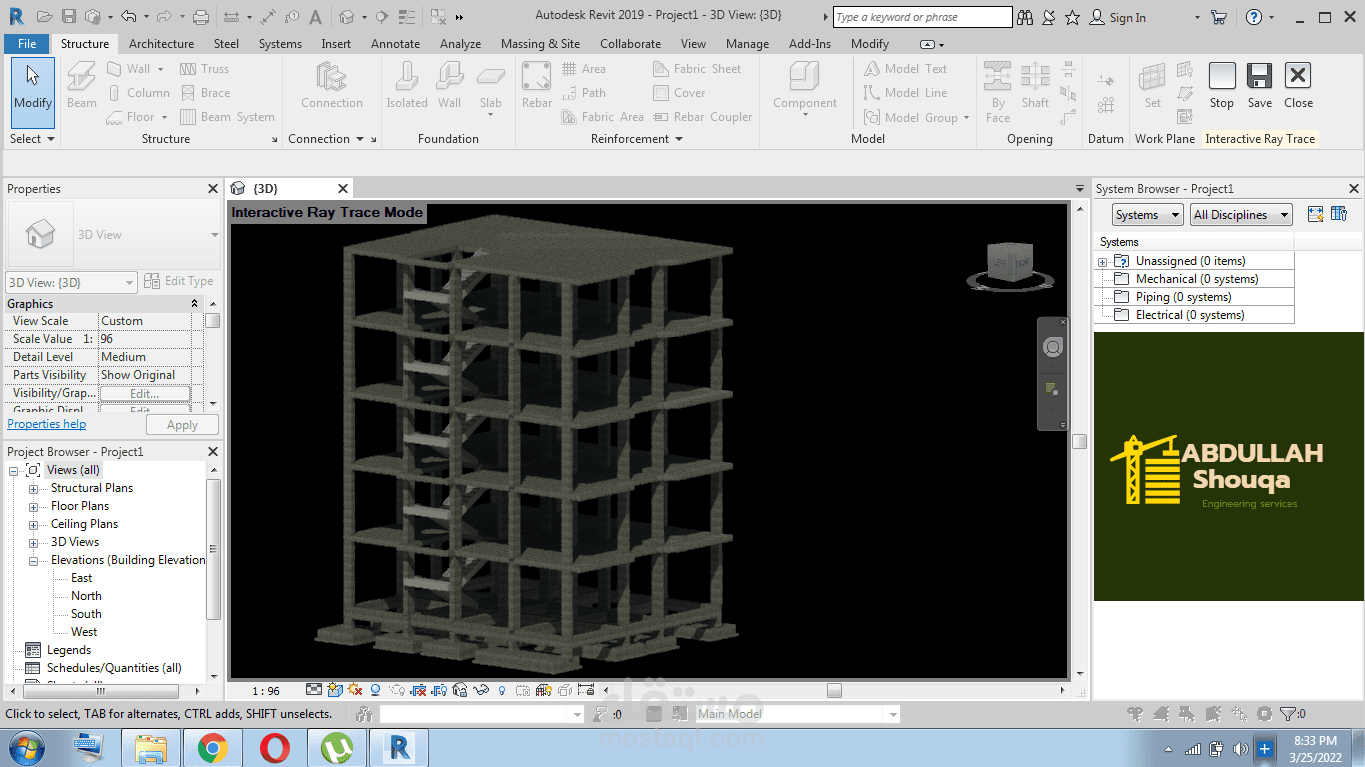Click the 3D view horizontal scrollbar thumb
Viewport: 1365px width, 767px height.
click(x=834, y=690)
